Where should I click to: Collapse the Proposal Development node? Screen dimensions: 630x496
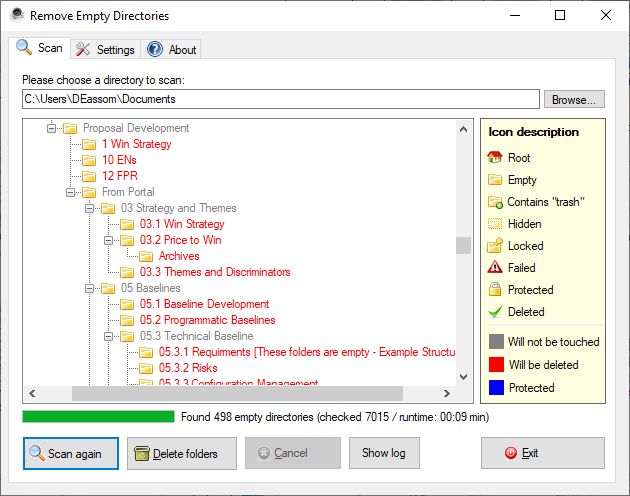[x=51, y=128]
